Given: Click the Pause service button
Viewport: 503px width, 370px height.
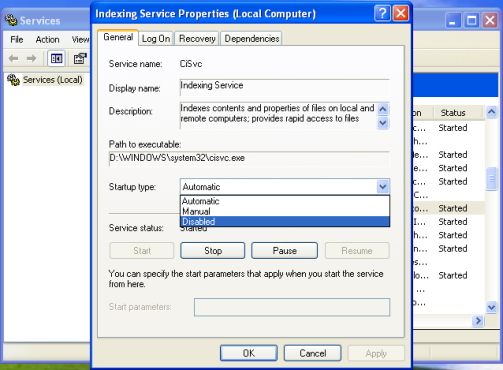Looking at the screenshot, I should coord(284,251).
